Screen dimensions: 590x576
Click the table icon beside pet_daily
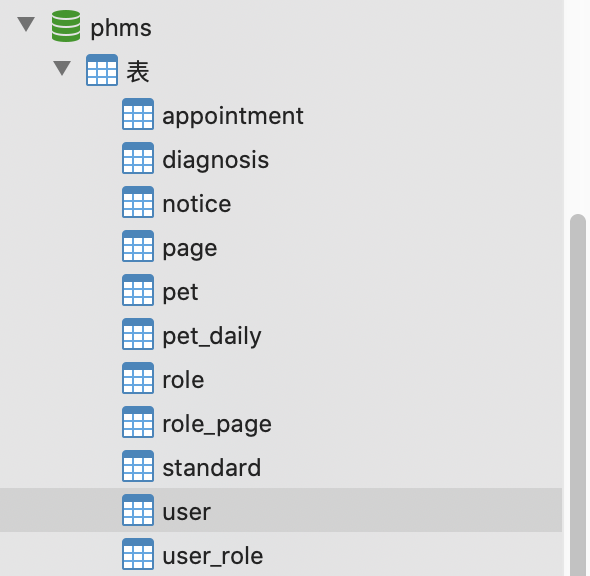[138, 334]
